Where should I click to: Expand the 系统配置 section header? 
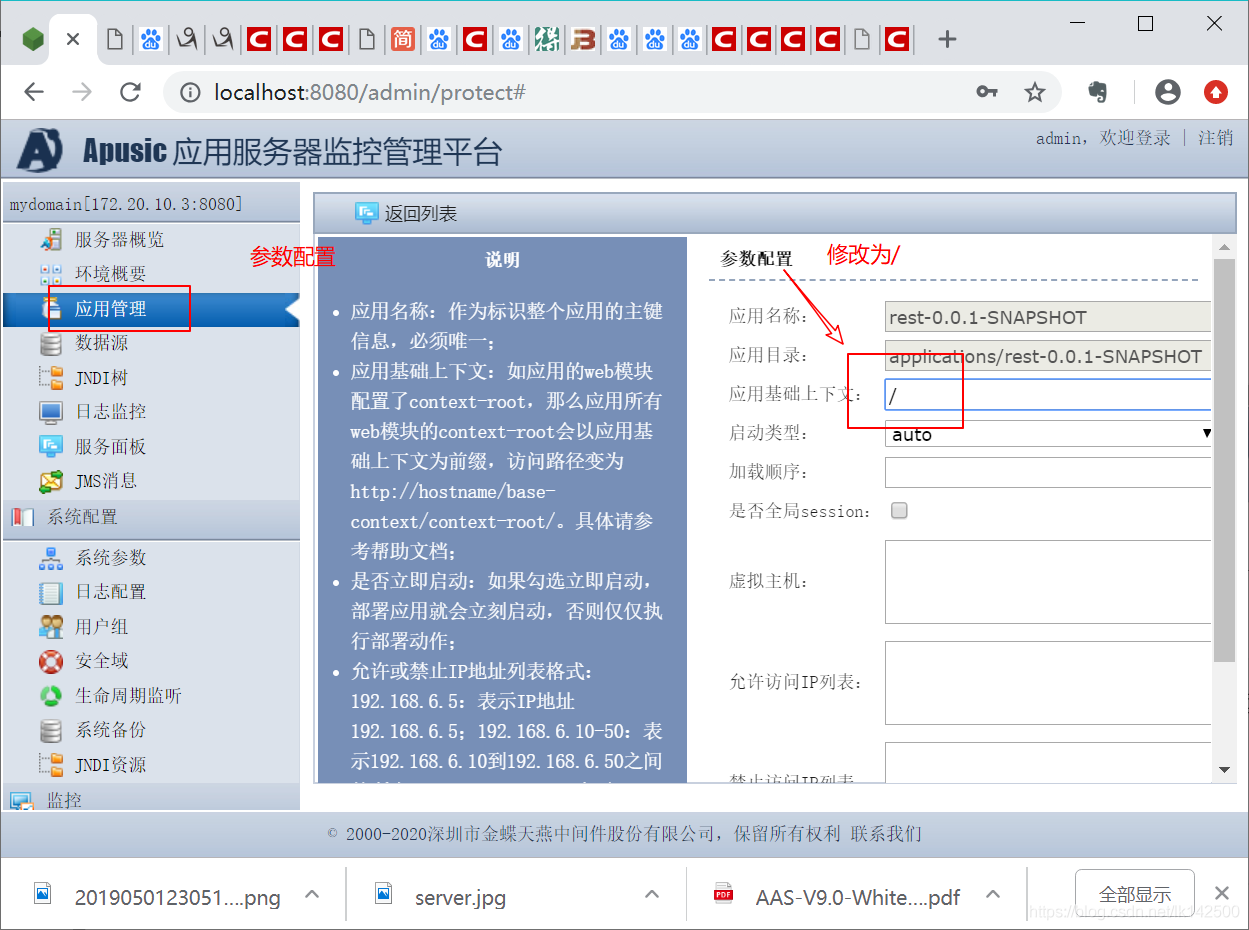pyautogui.click(x=83, y=519)
